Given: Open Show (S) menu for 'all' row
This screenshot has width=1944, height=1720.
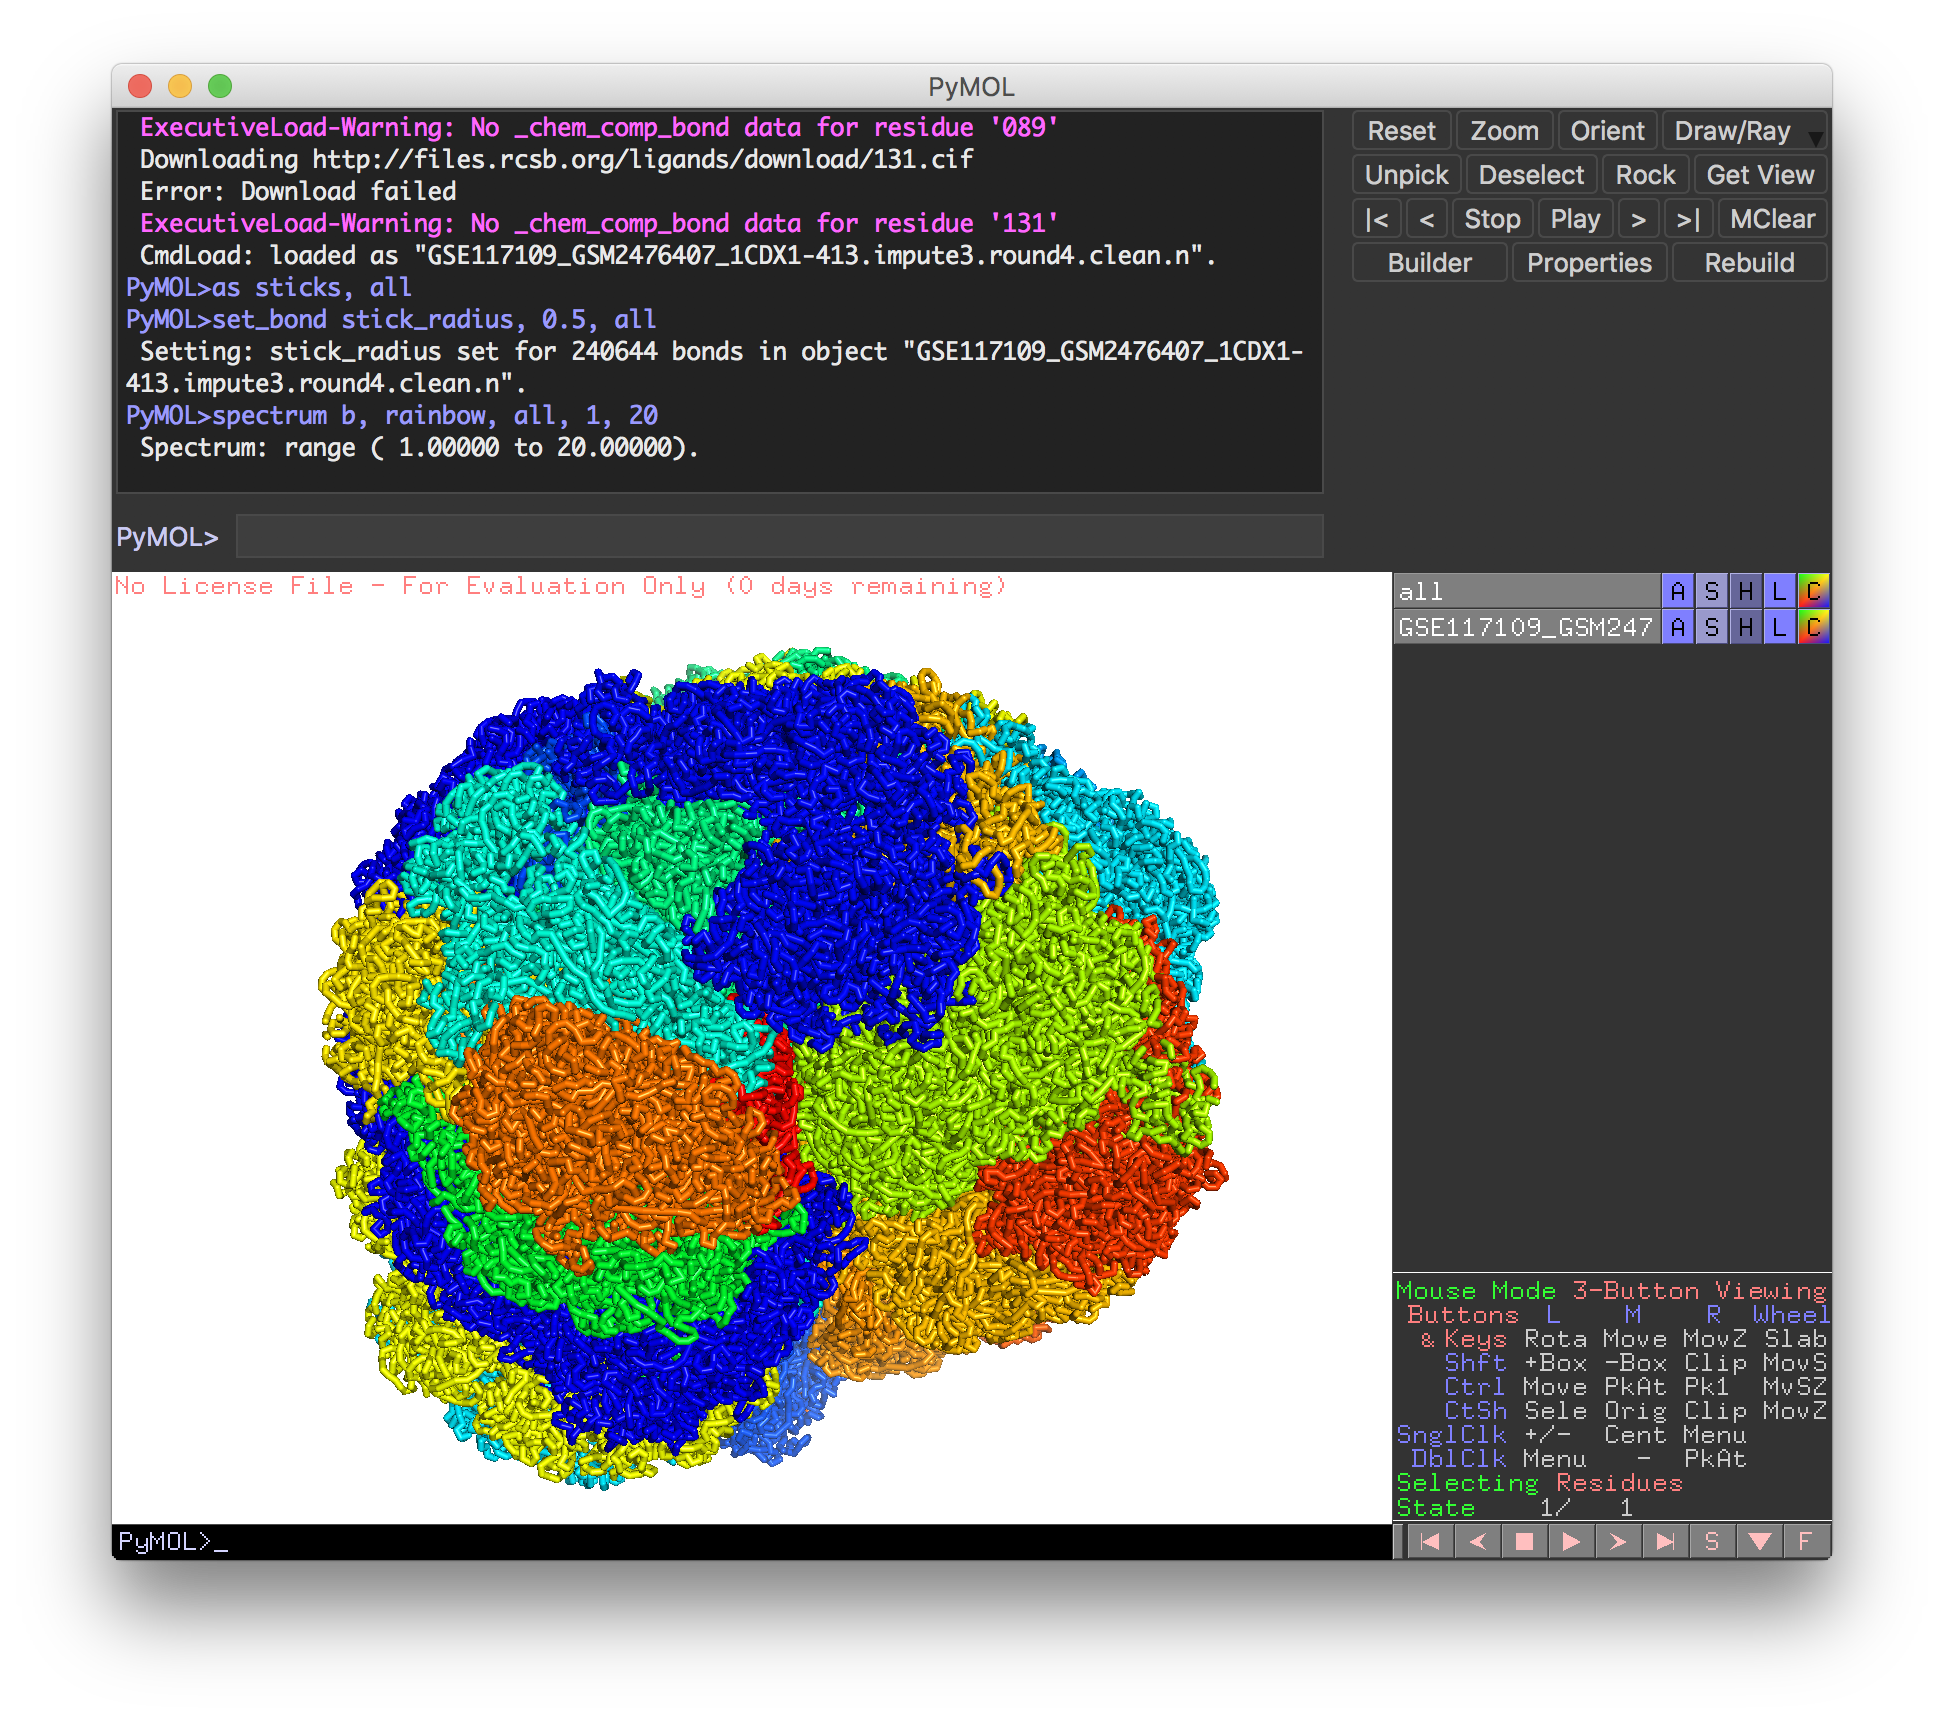Looking at the screenshot, I should point(1711,591).
